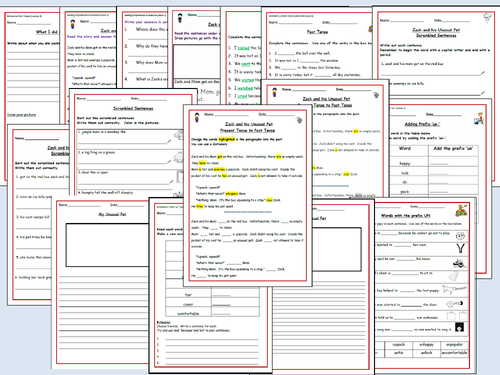Click the builder icon on Adding Prefix 'un-' worksheet
This screenshot has width=500, height=375.
[479, 118]
